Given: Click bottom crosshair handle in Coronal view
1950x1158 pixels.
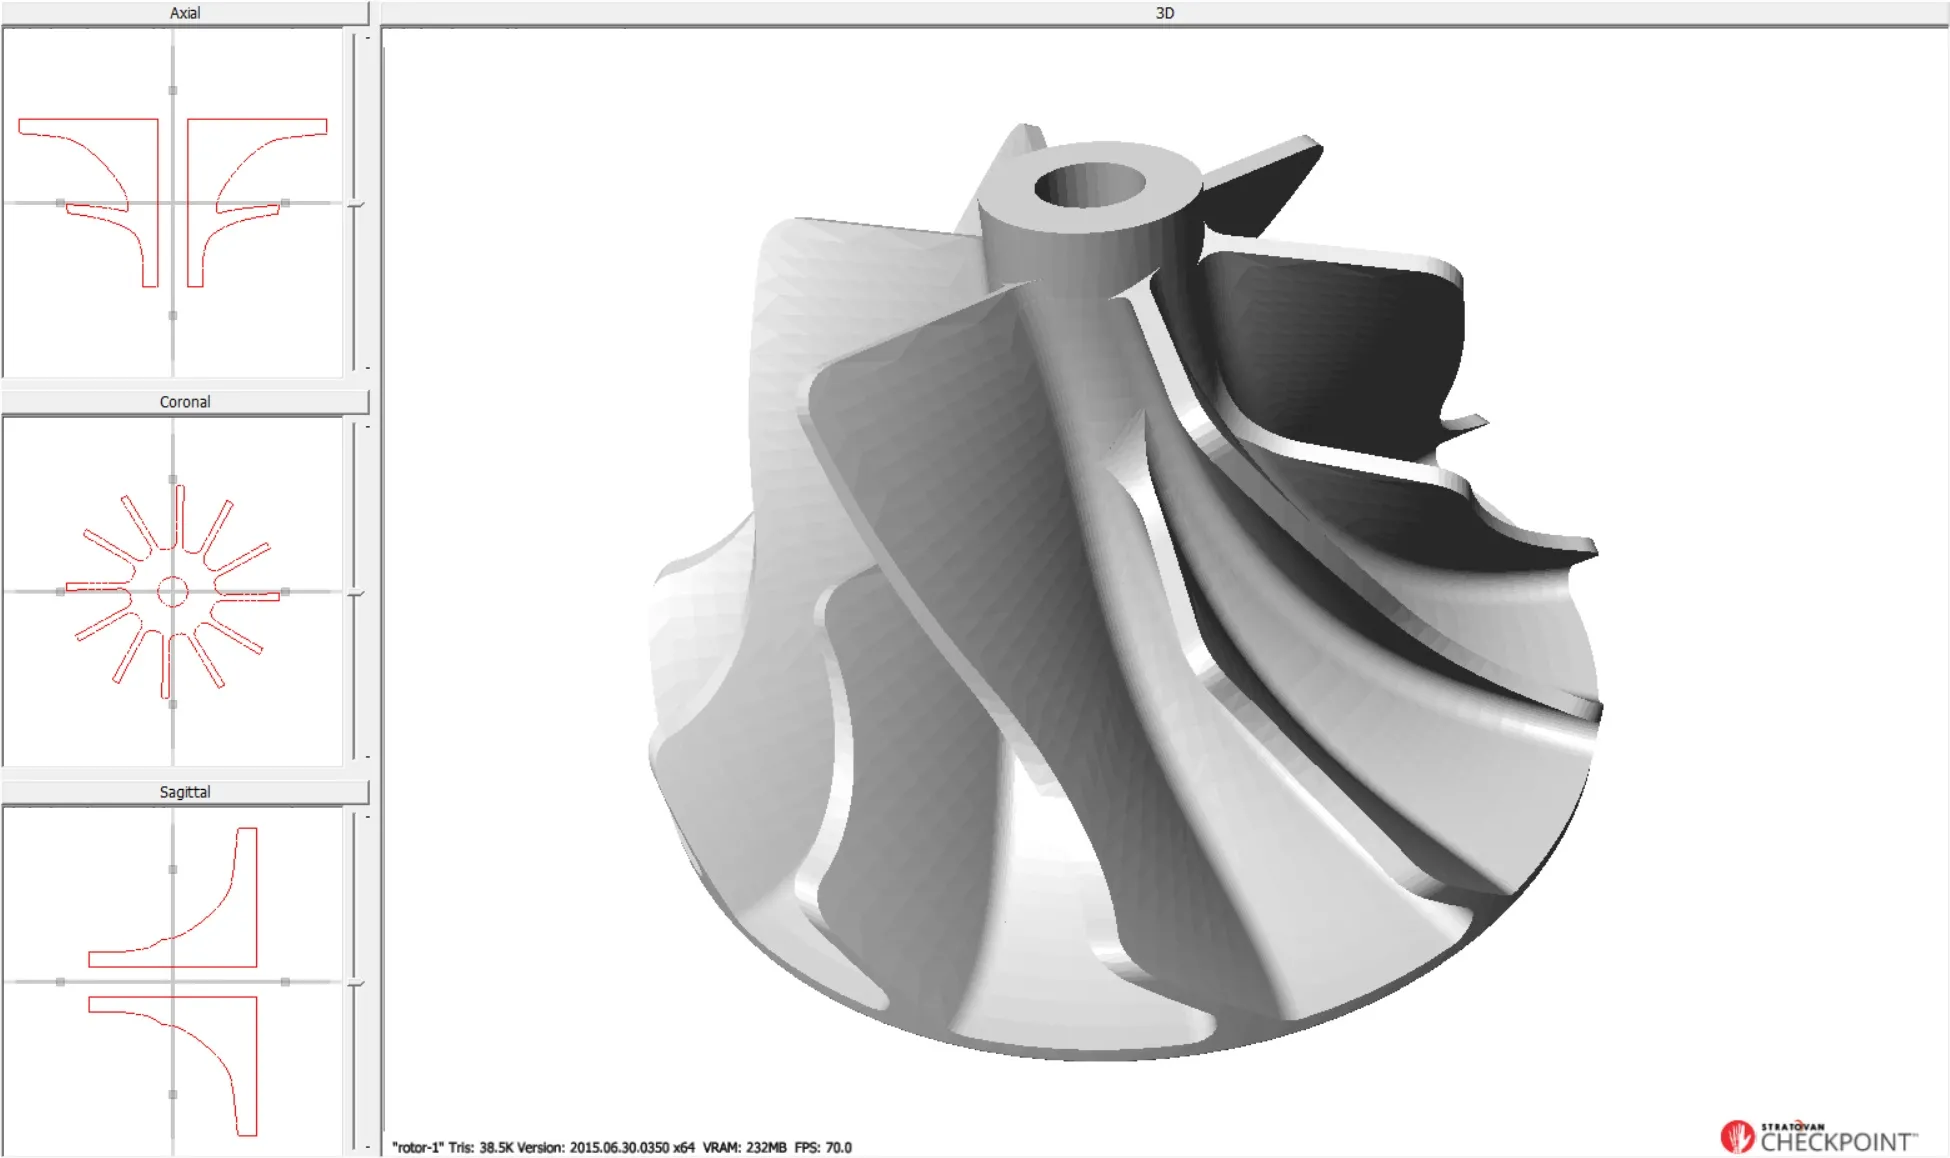Looking at the screenshot, I should (x=173, y=705).
